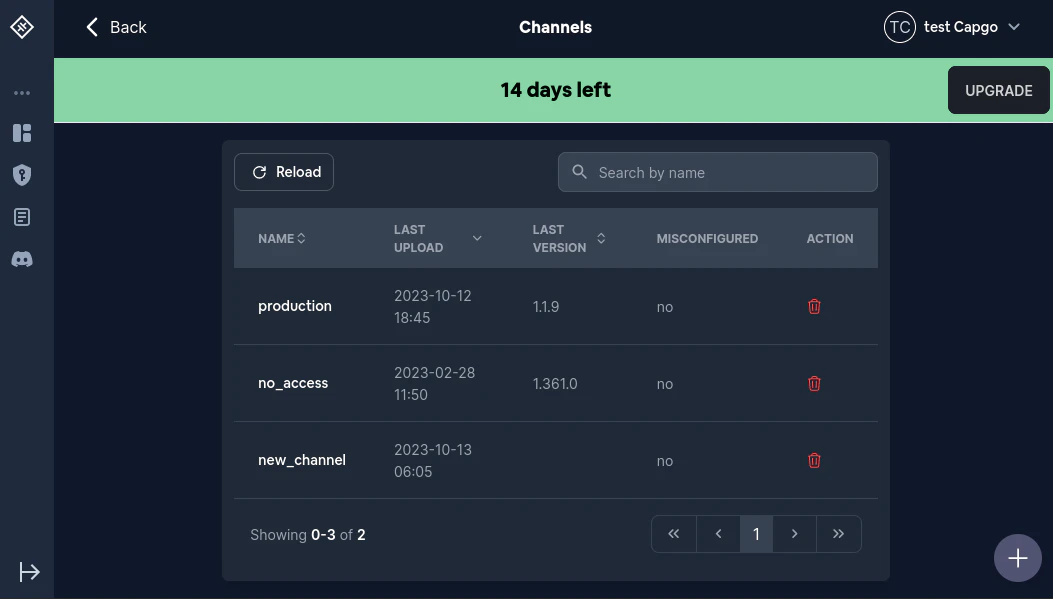Delete the no_access channel
This screenshot has height=599, width=1053.
(x=814, y=383)
